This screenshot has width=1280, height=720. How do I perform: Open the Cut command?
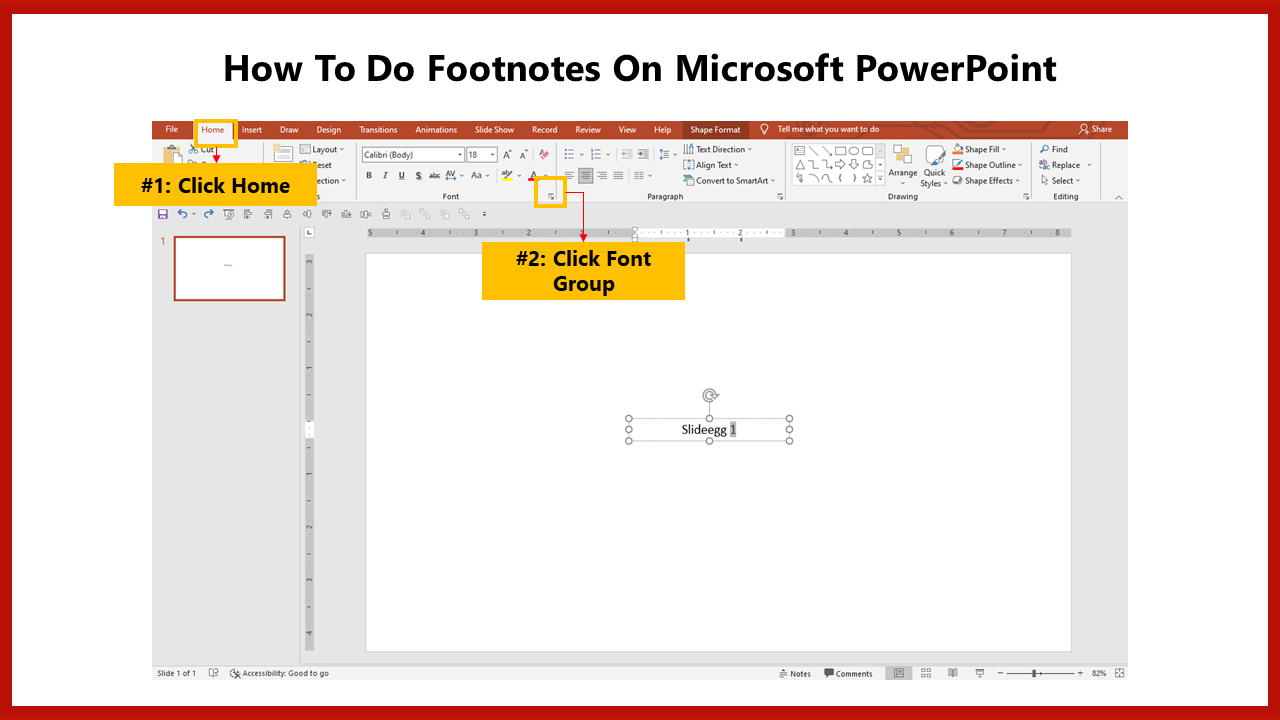(201, 150)
